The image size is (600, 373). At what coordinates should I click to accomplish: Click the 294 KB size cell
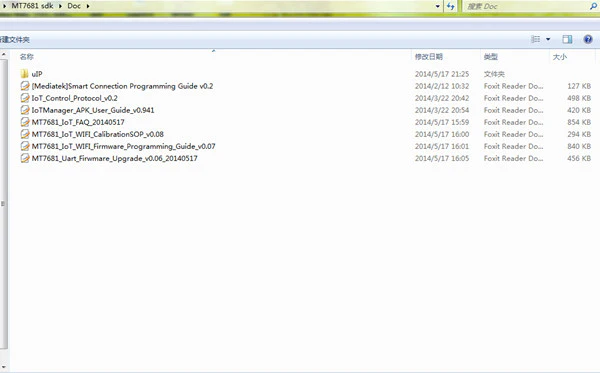click(579, 134)
